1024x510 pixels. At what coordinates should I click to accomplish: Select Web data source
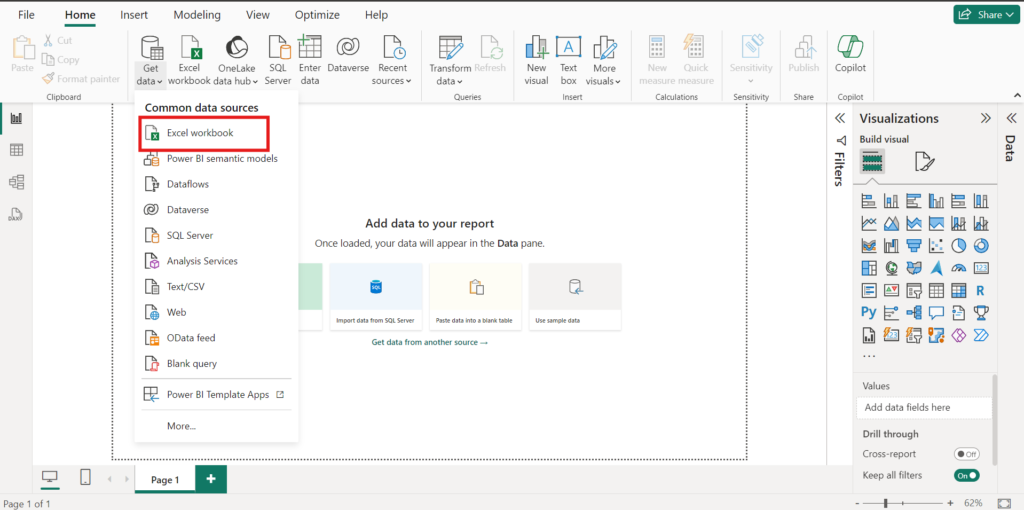(x=216, y=312)
